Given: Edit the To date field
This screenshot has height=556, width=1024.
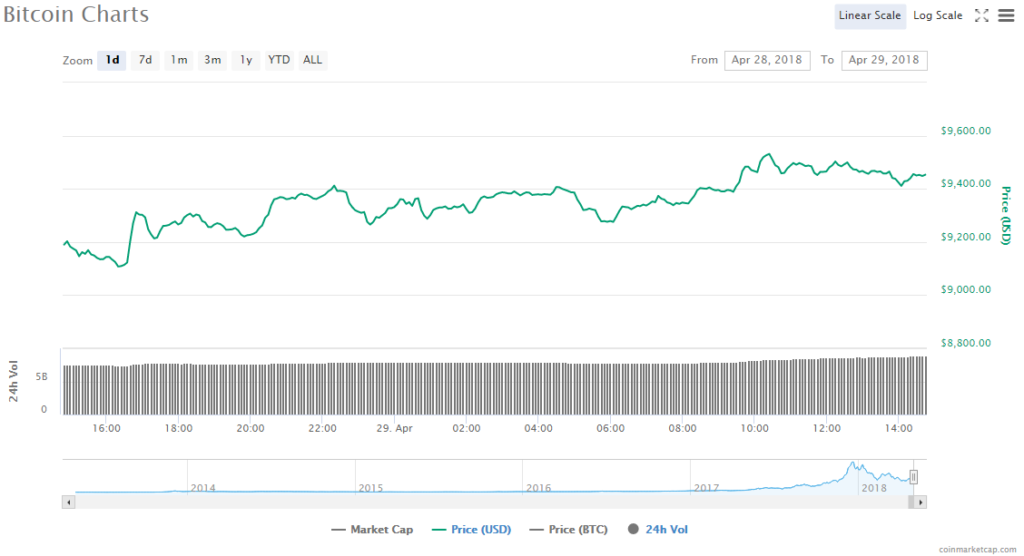Looking at the screenshot, I should click(884, 60).
